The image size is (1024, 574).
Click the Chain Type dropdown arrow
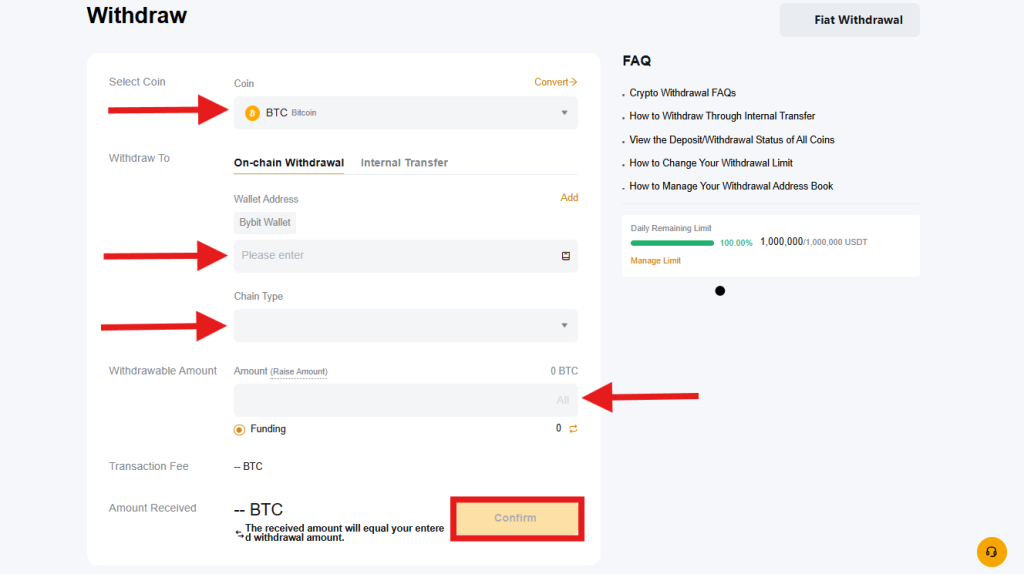point(564,325)
